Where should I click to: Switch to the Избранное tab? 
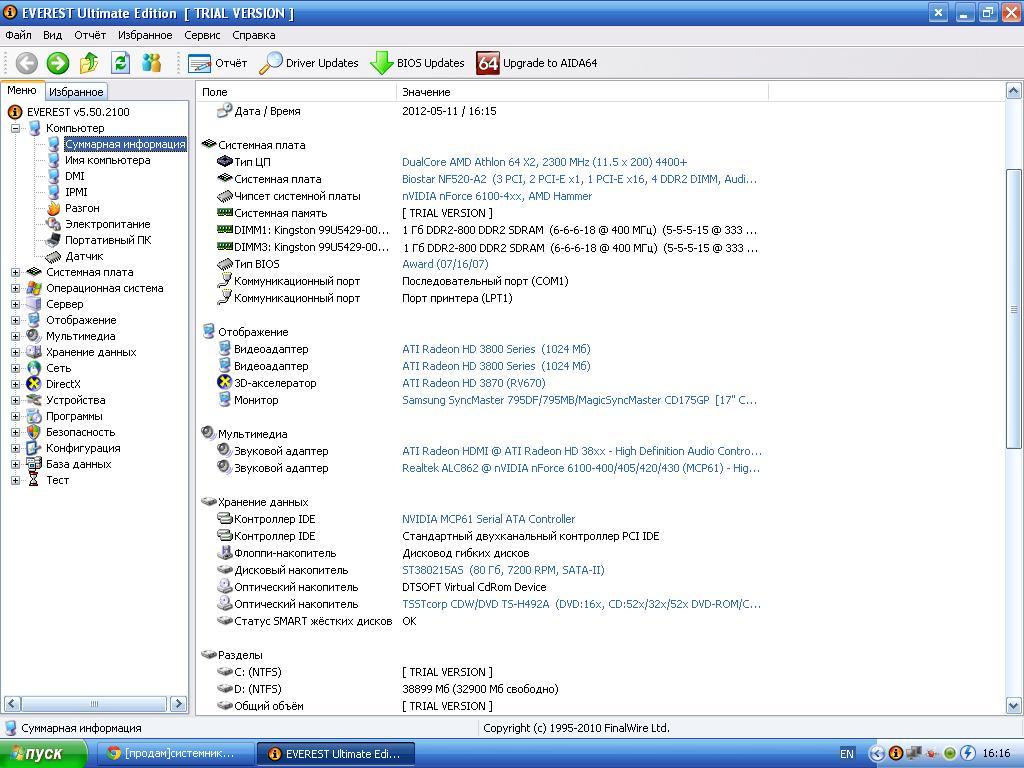click(76, 92)
